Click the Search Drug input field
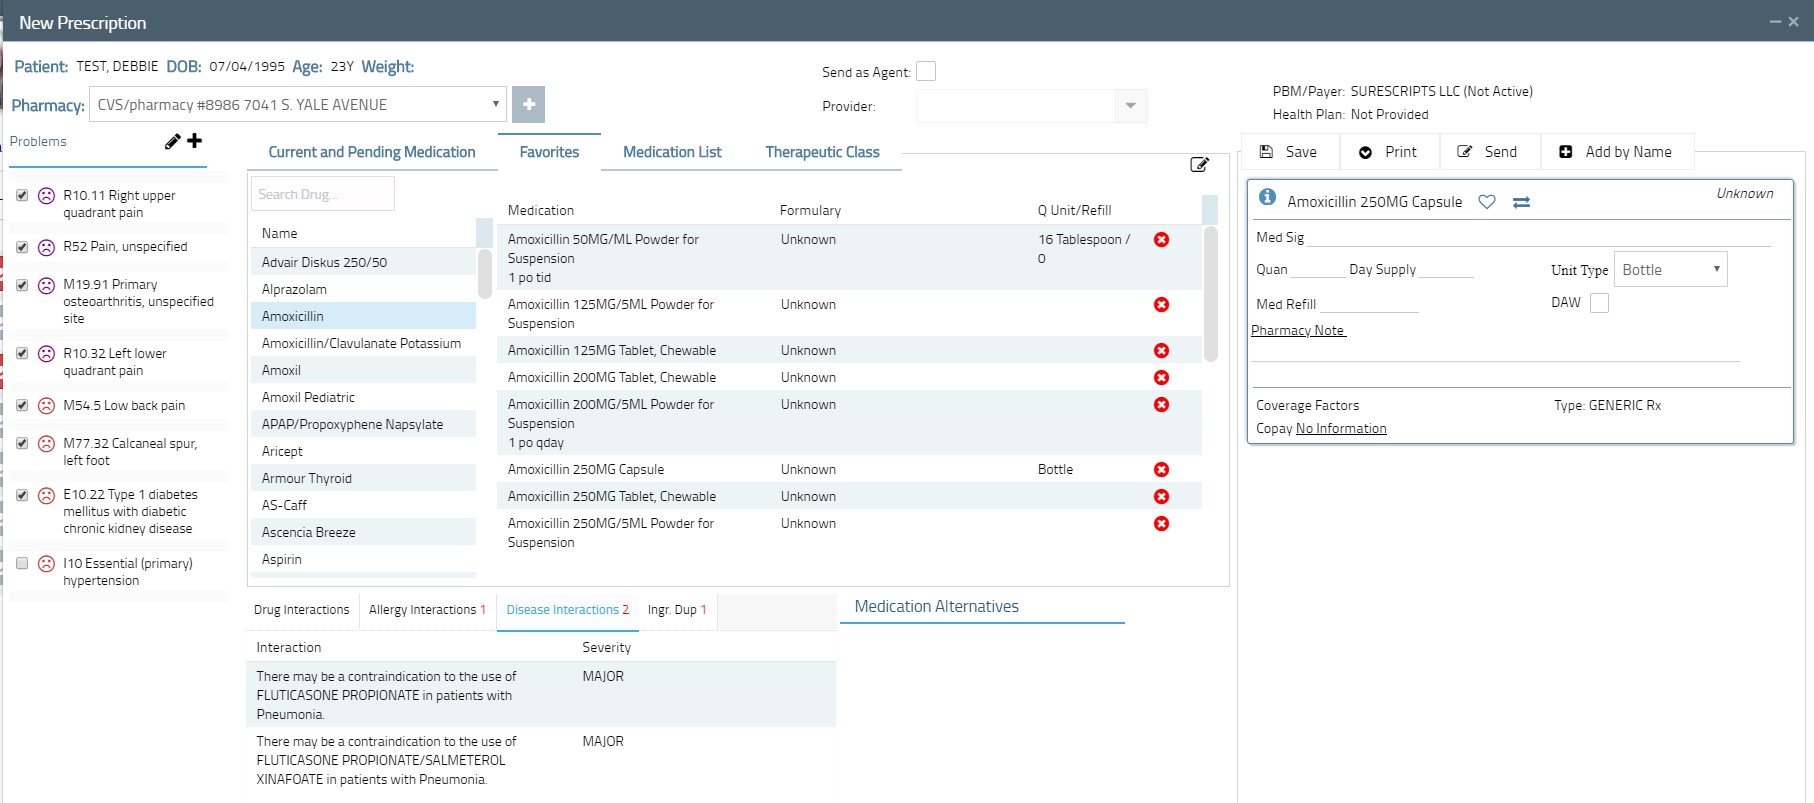The width and height of the screenshot is (1814, 803). point(322,194)
